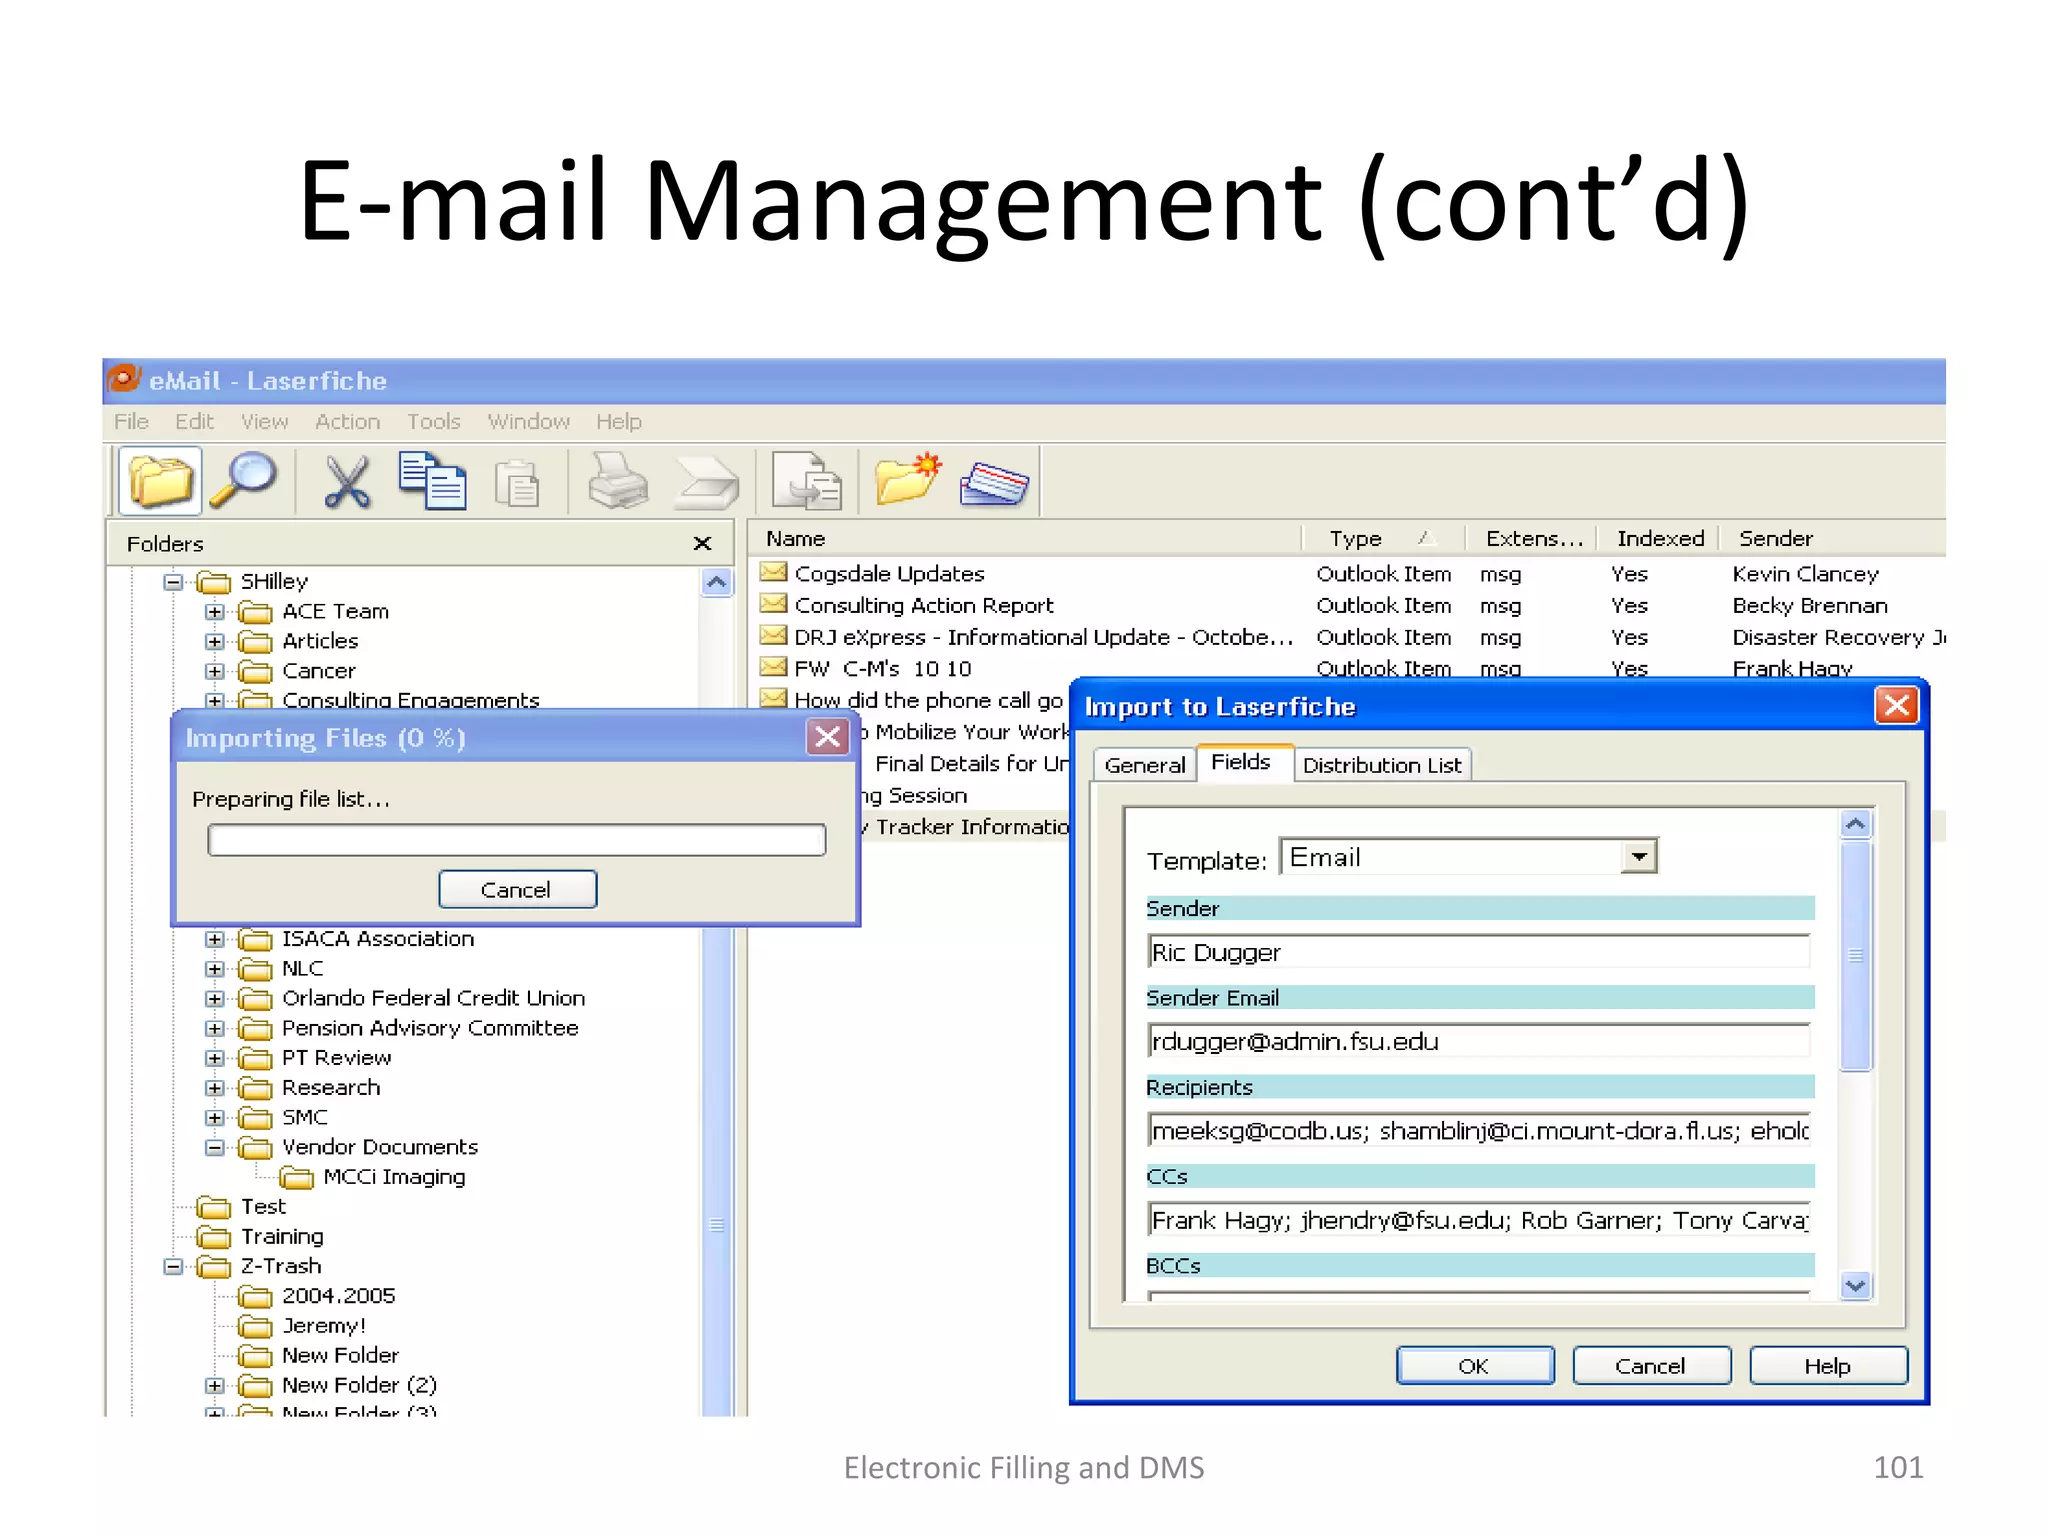Close the Import to Laserfiche dialog
The height and width of the screenshot is (1536, 2048).
[x=1896, y=706]
